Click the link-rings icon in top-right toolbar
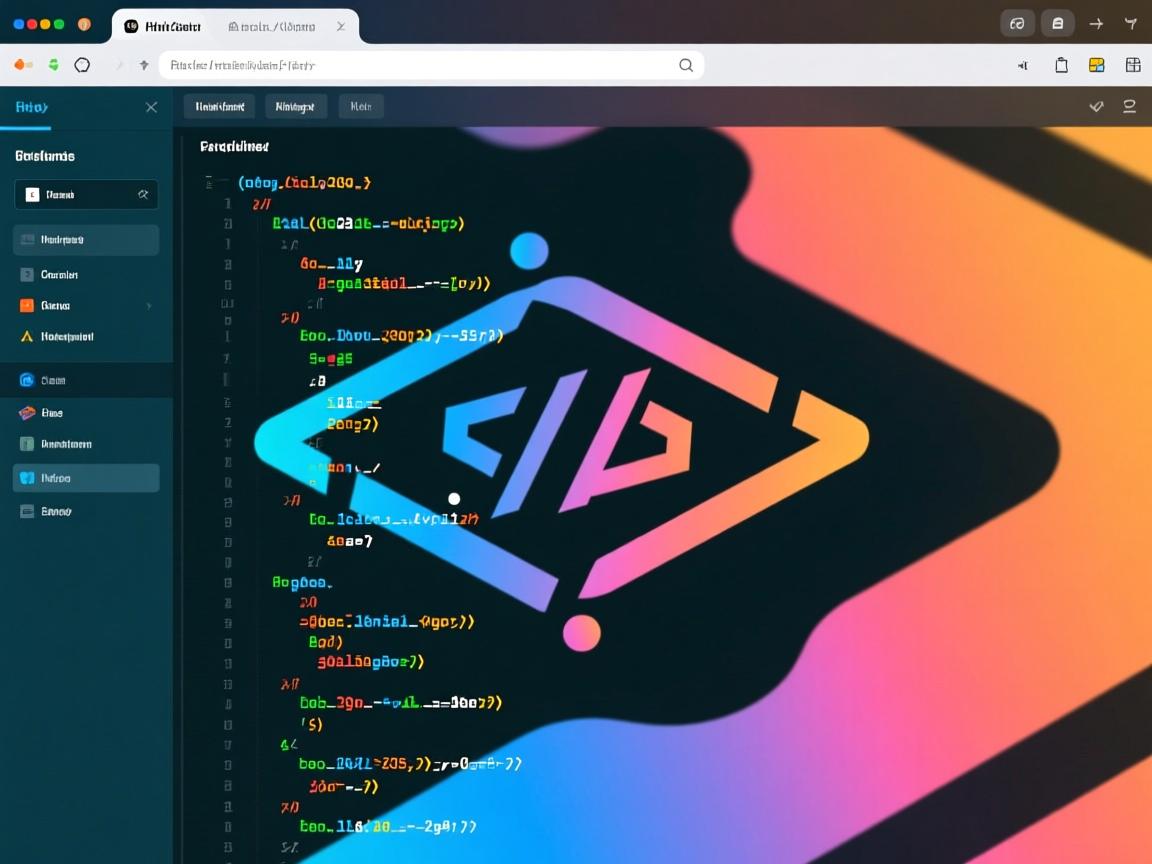Viewport: 1152px width, 864px height. tap(1018, 24)
